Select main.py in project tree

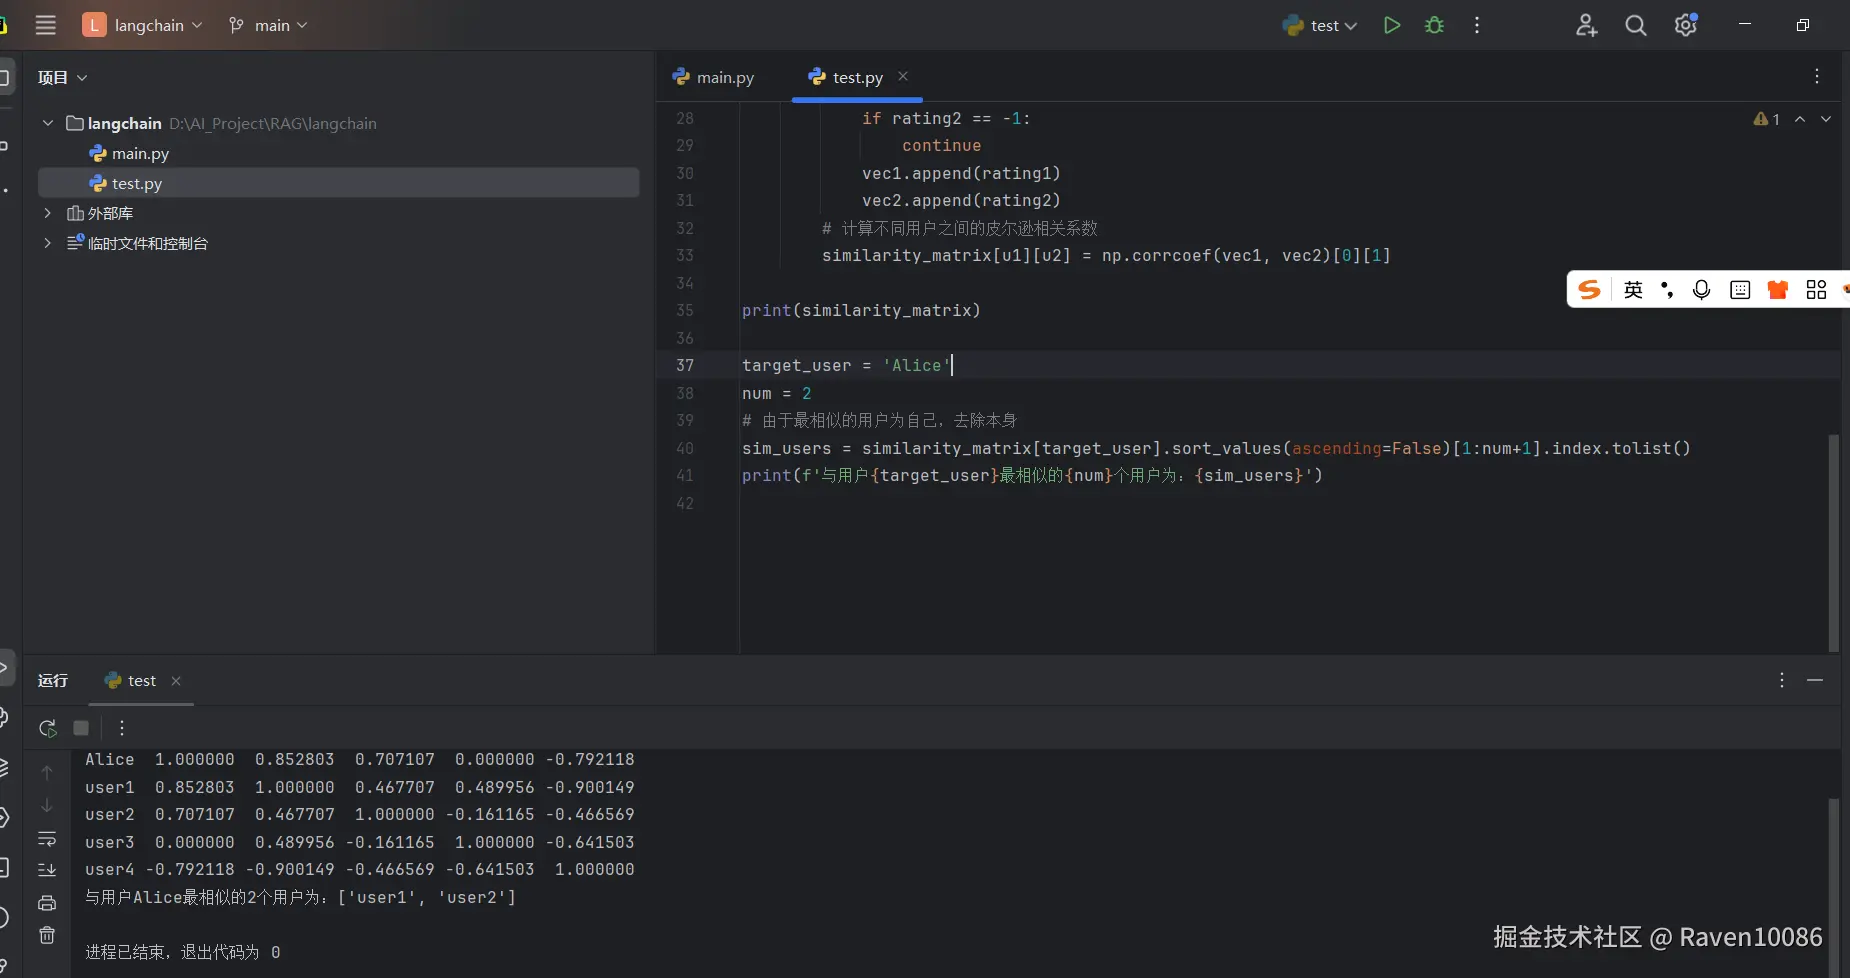(140, 153)
